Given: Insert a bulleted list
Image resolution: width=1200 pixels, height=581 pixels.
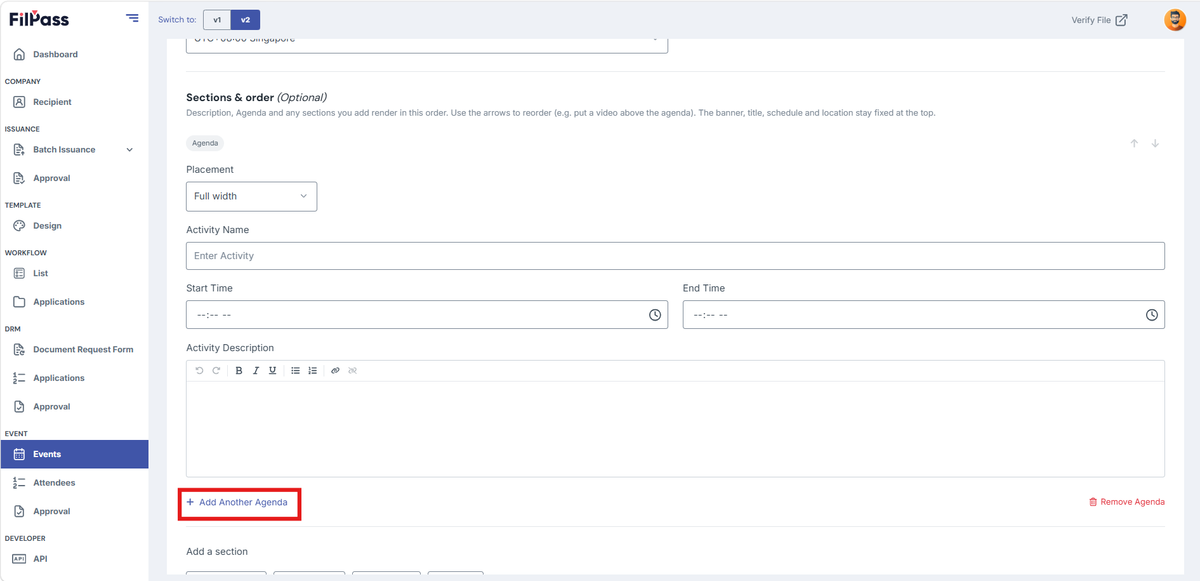Looking at the screenshot, I should click(295, 371).
